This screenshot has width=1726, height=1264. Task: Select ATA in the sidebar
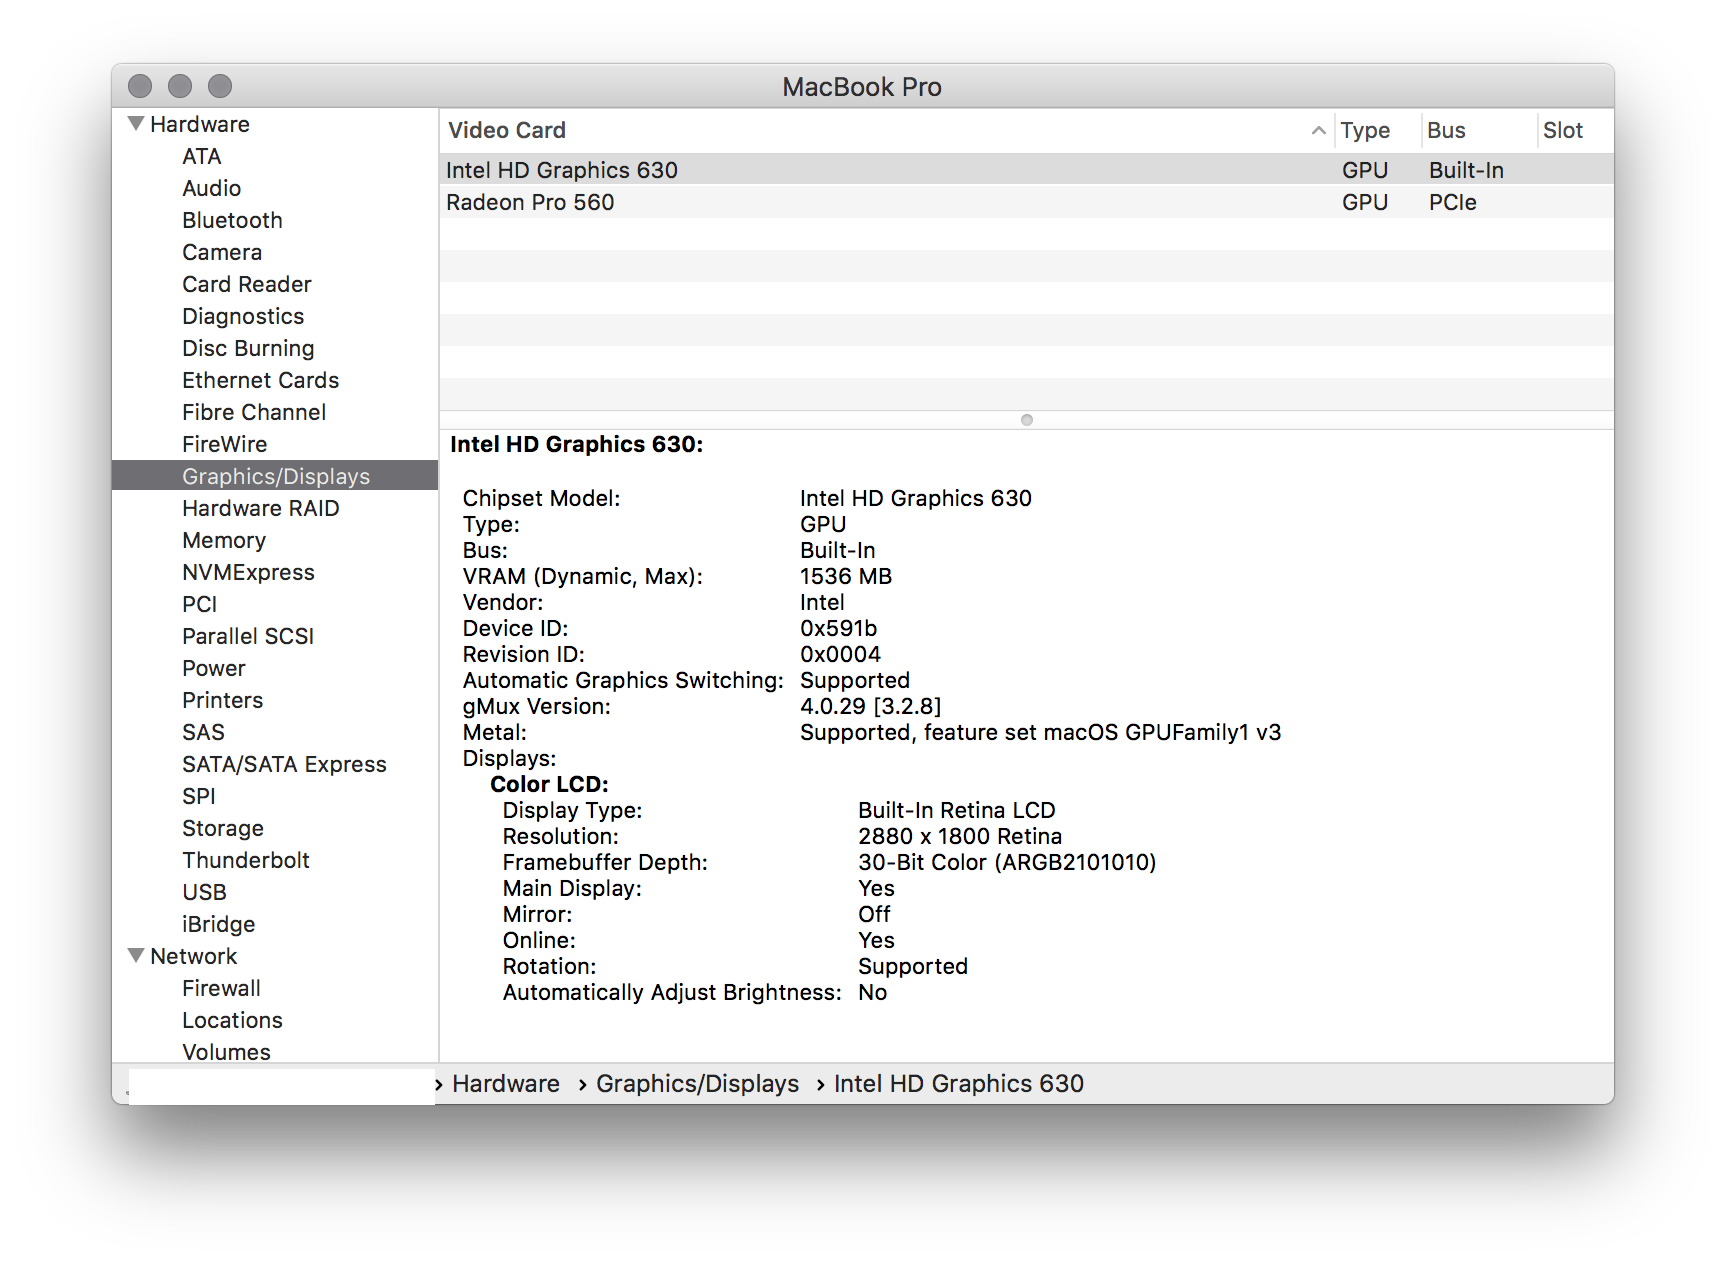click(202, 156)
